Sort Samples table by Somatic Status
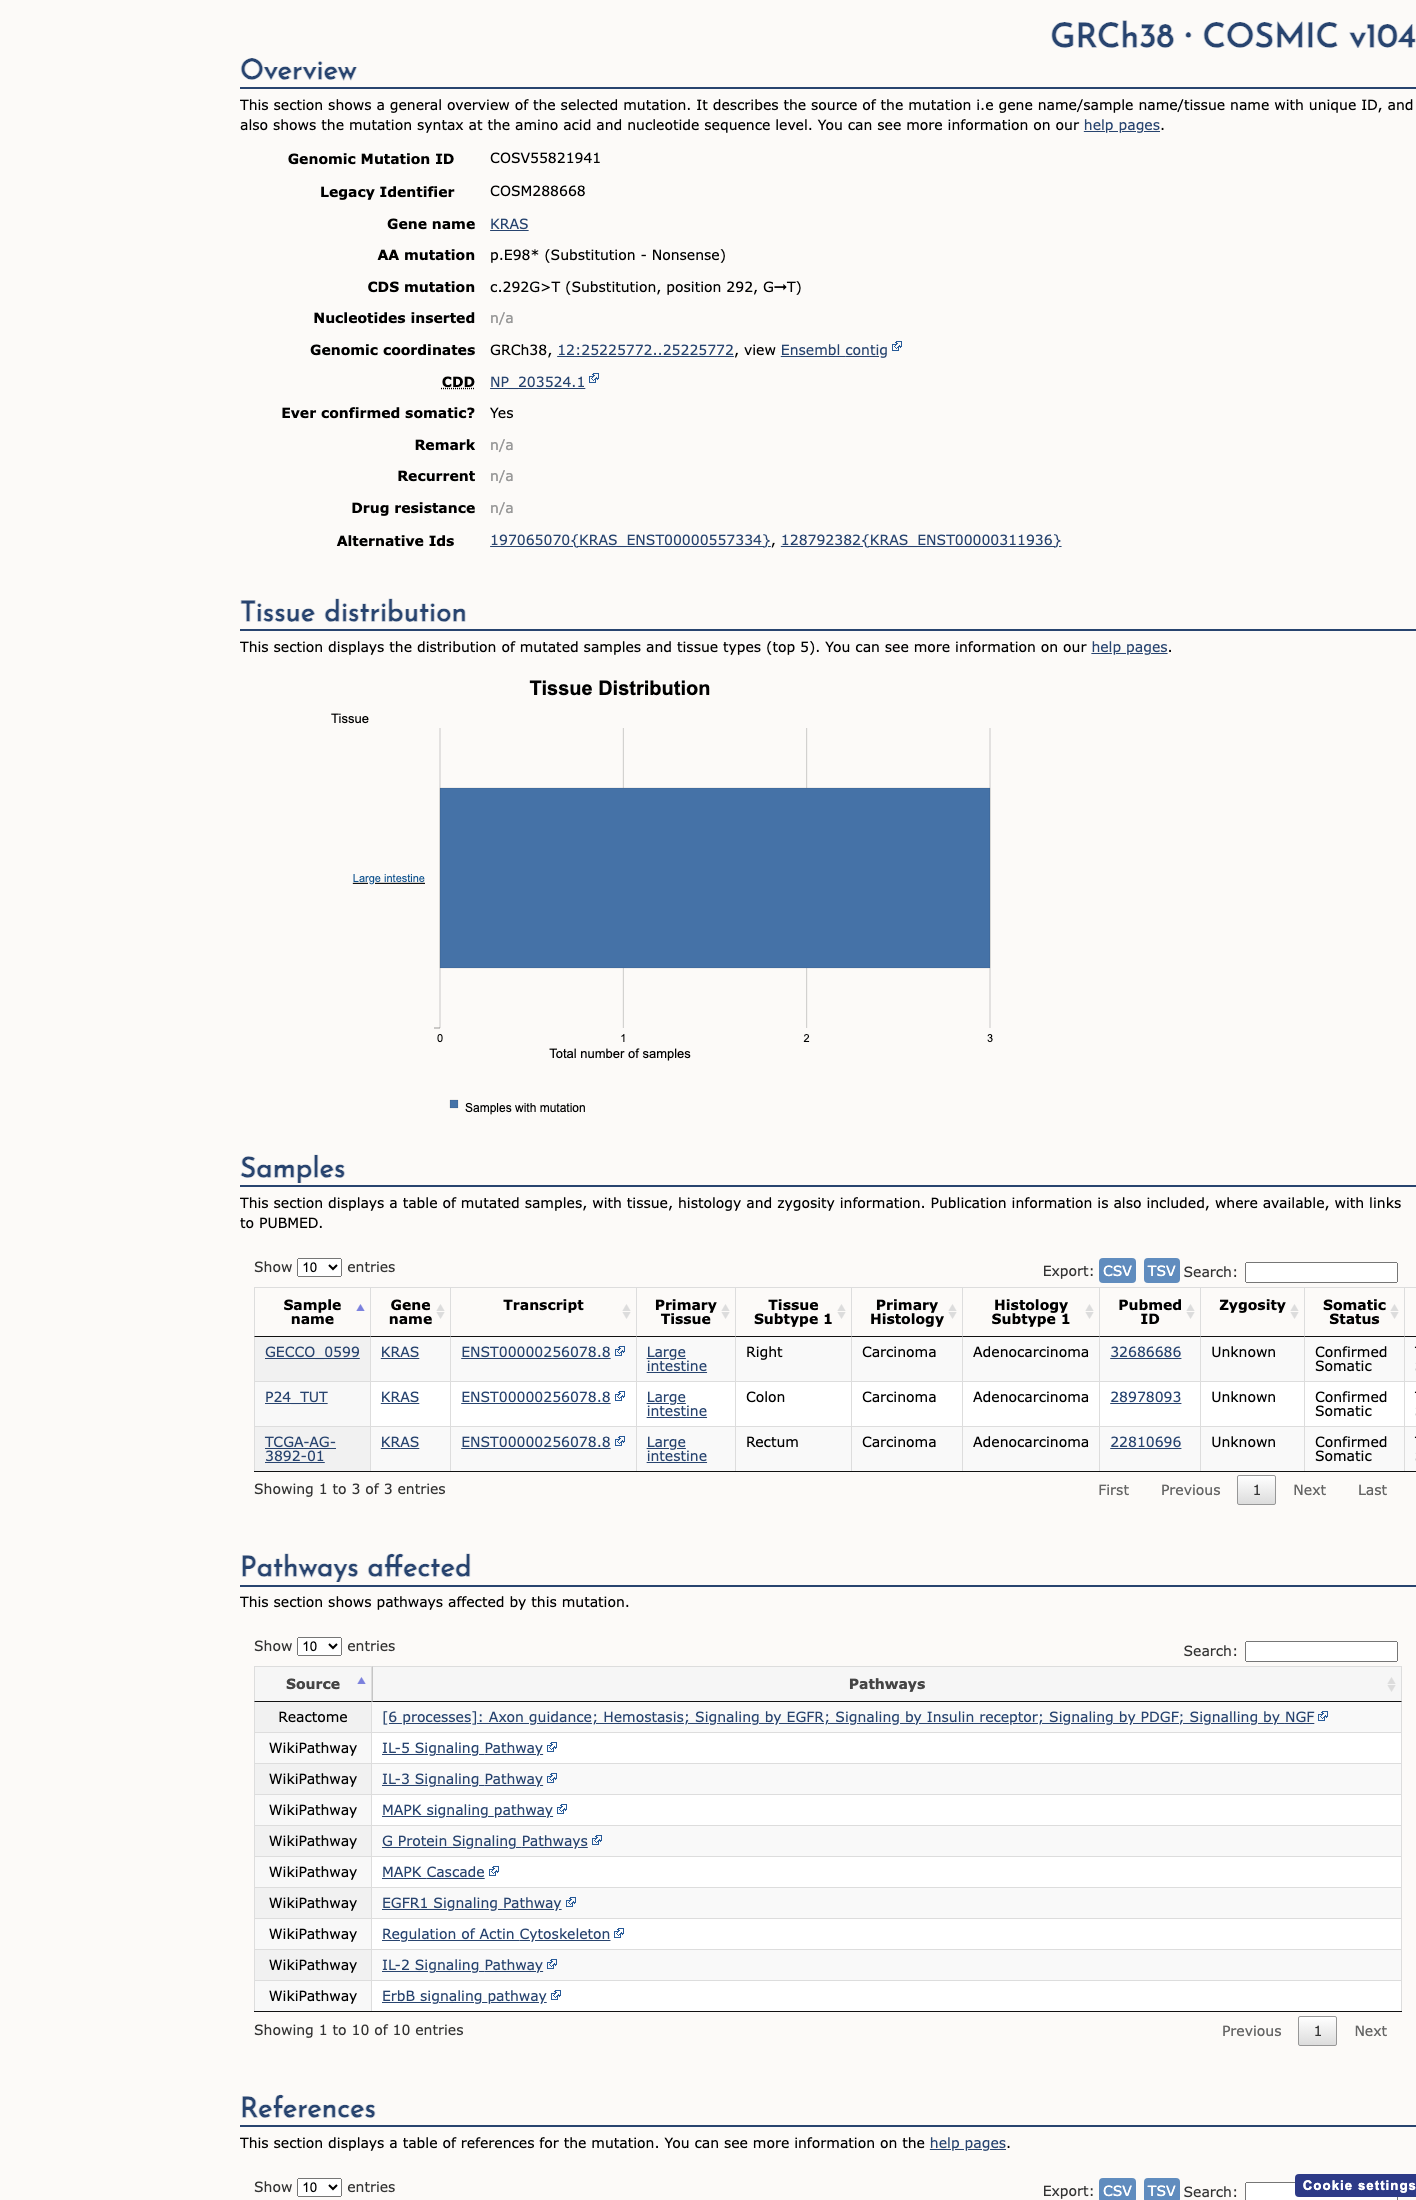Image resolution: width=1416 pixels, height=2200 pixels. 1354,1312
